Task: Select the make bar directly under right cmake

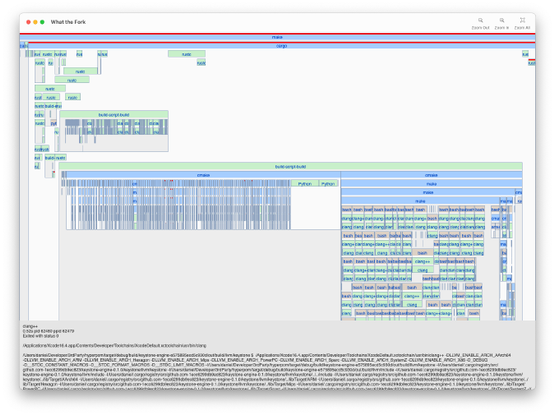Action: coord(431,184)
